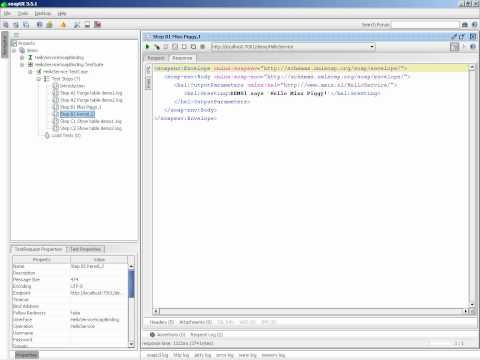Click the round gray icon left of endpoint field
The height and width of the screenshot is (360, 480).
[x=202, y=47]
